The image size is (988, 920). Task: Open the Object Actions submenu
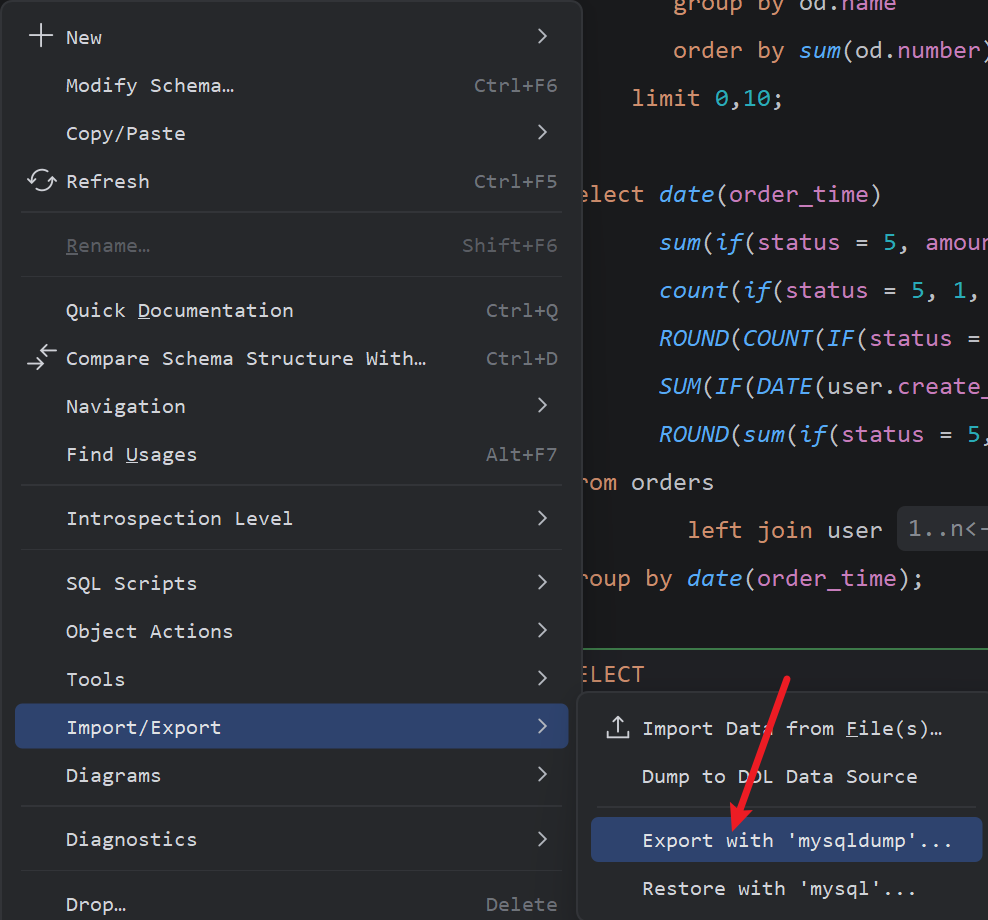pos(292,631)
